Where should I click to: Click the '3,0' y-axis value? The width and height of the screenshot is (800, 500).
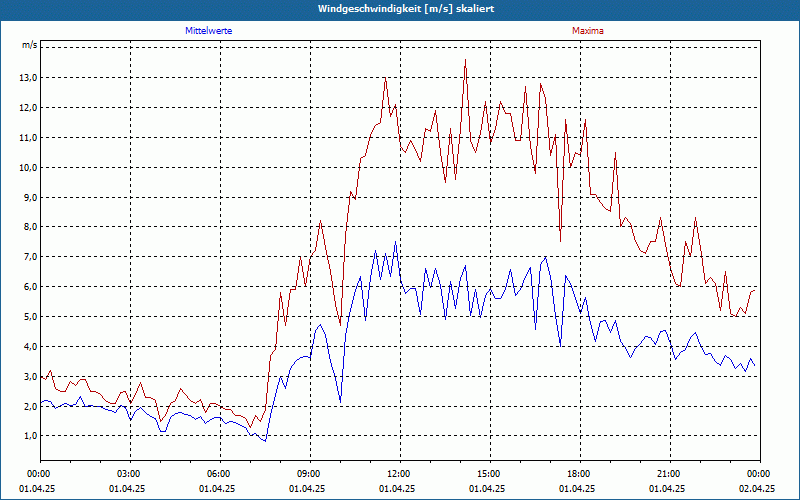point(31,377)
